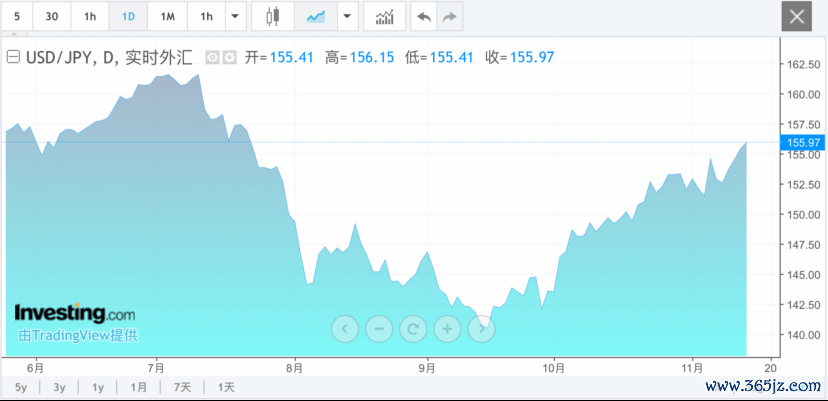This screenshot has width=828, height=401.
Task: Select the 5y range link
Action: pos(21,387)
